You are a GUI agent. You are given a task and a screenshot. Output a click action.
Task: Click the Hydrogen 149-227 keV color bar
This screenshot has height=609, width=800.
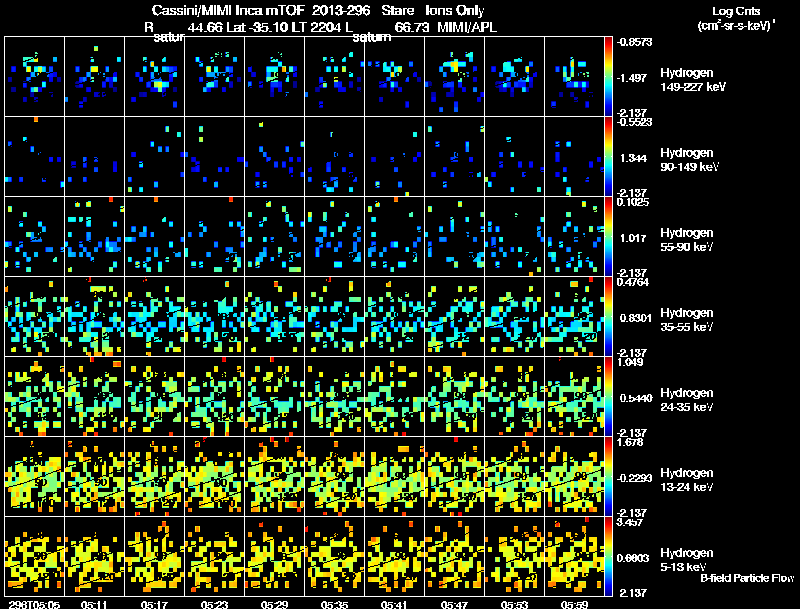click(608, 77)
